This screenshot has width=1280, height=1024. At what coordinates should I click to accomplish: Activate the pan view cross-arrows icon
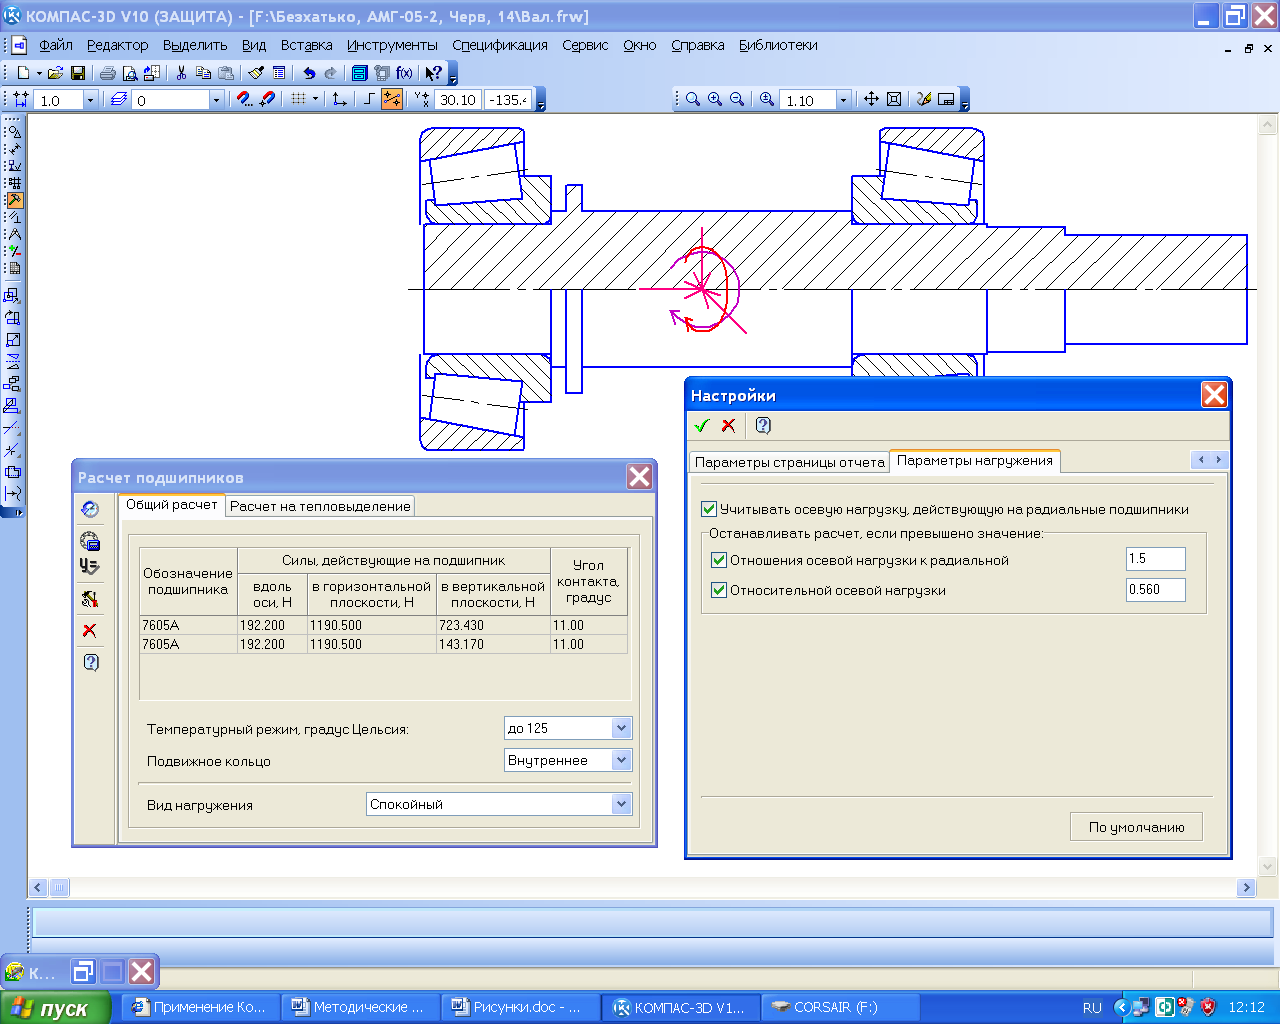point(871,100)
